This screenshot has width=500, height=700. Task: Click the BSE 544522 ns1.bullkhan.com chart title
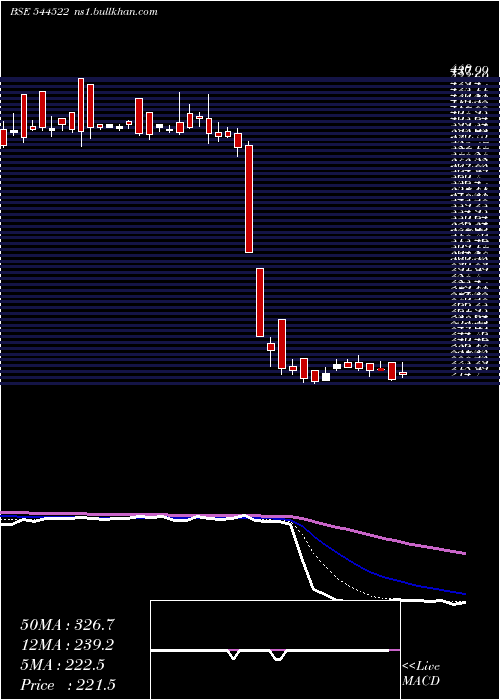click(84, 12)
